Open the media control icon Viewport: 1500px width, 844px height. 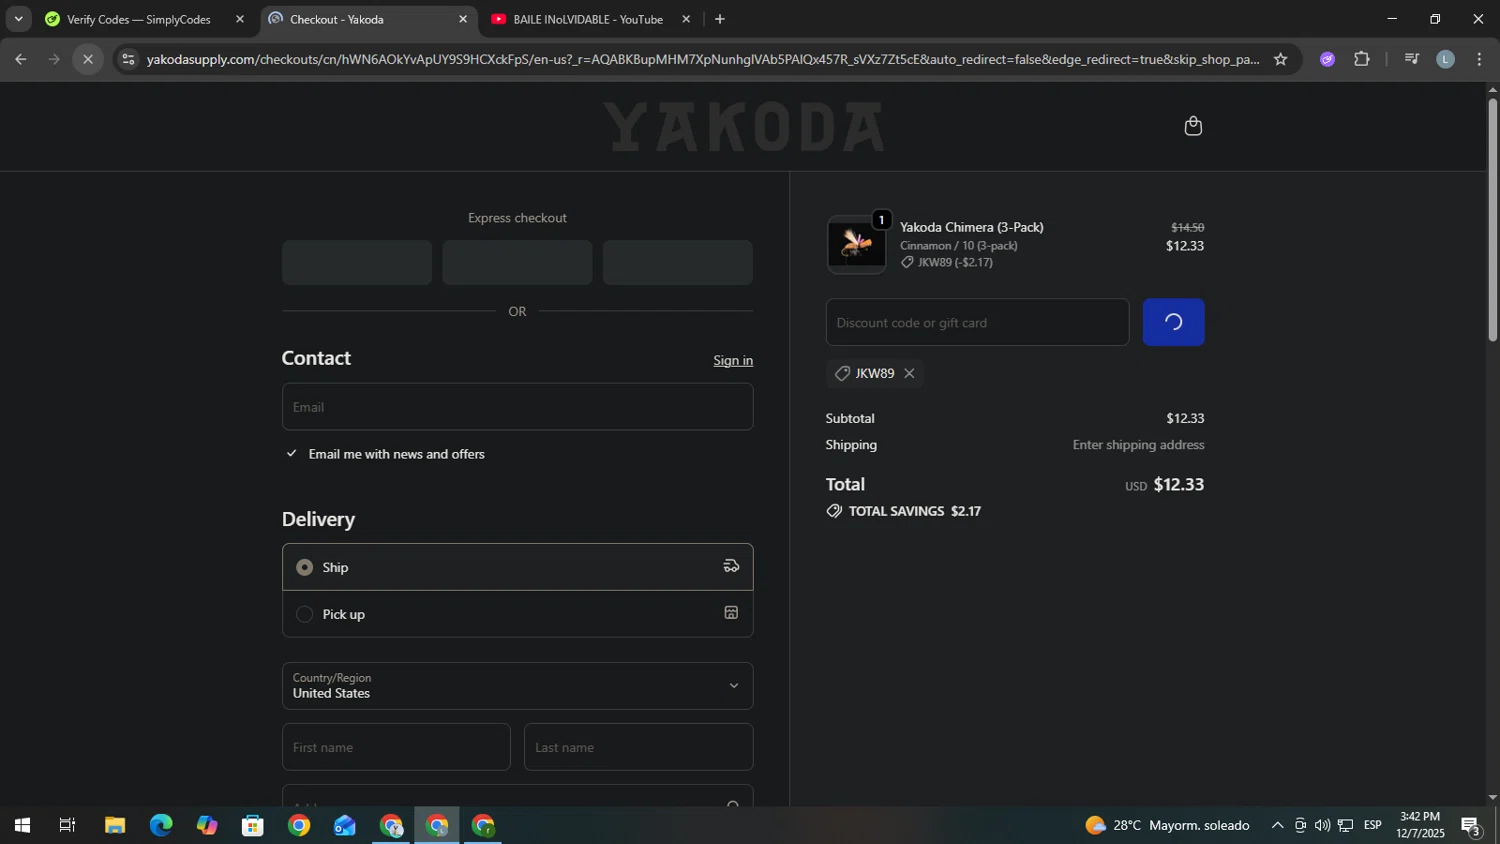(1411, 59)
